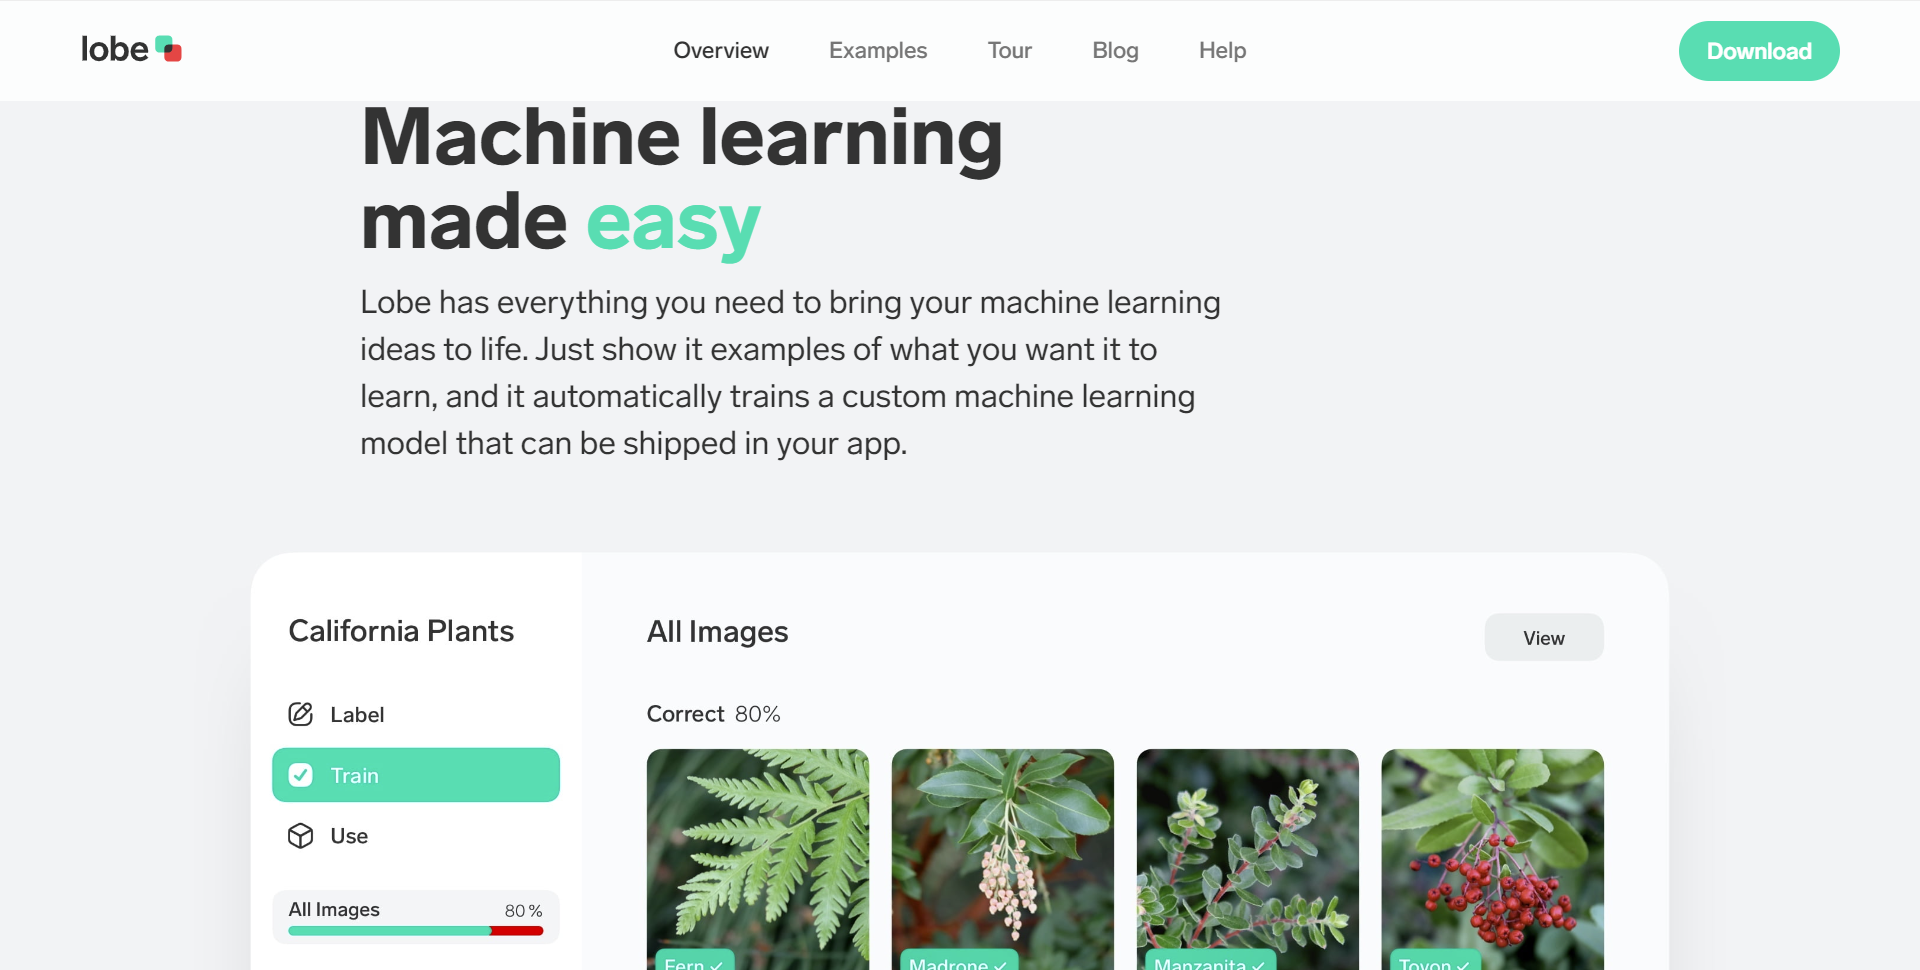Open the View dropdown button

(x=1544, y=637)
